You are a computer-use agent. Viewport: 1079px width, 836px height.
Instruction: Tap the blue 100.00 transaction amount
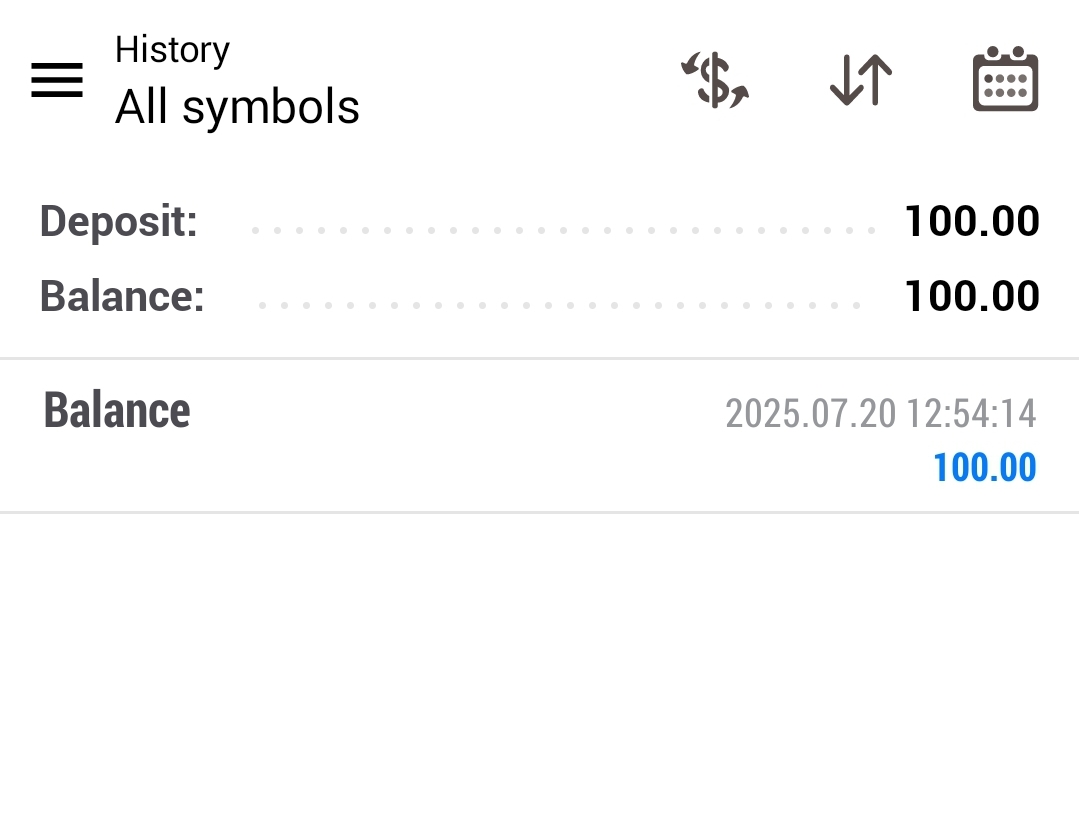(x=984, y=468)
